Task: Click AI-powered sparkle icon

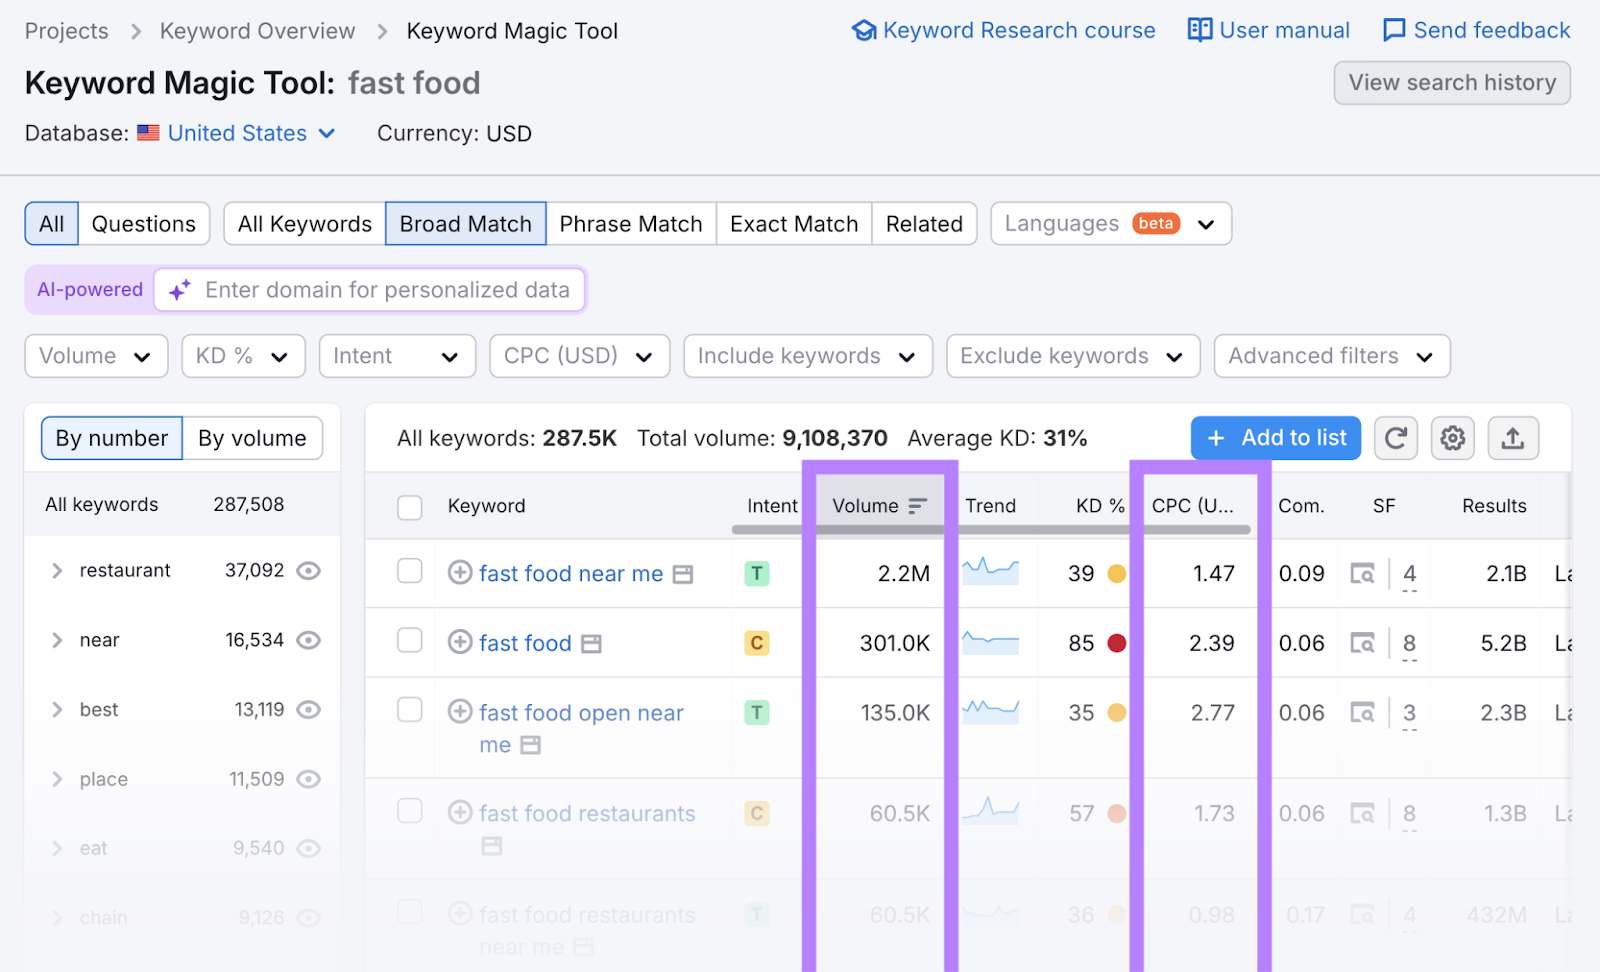Action: pyautogui.click(x=180, y=290)
